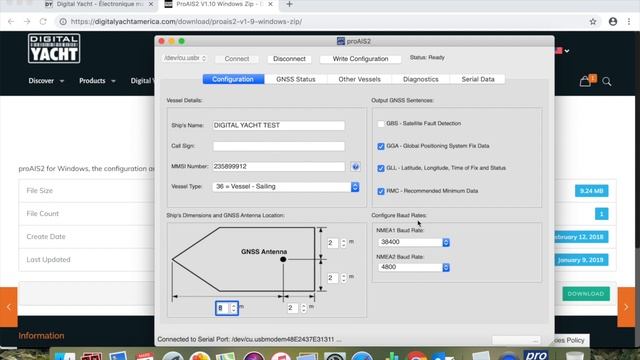This screenshot has height=360, width=640.
Task: Click the January 9, 2019 date badge
Action: click(581, 260)
